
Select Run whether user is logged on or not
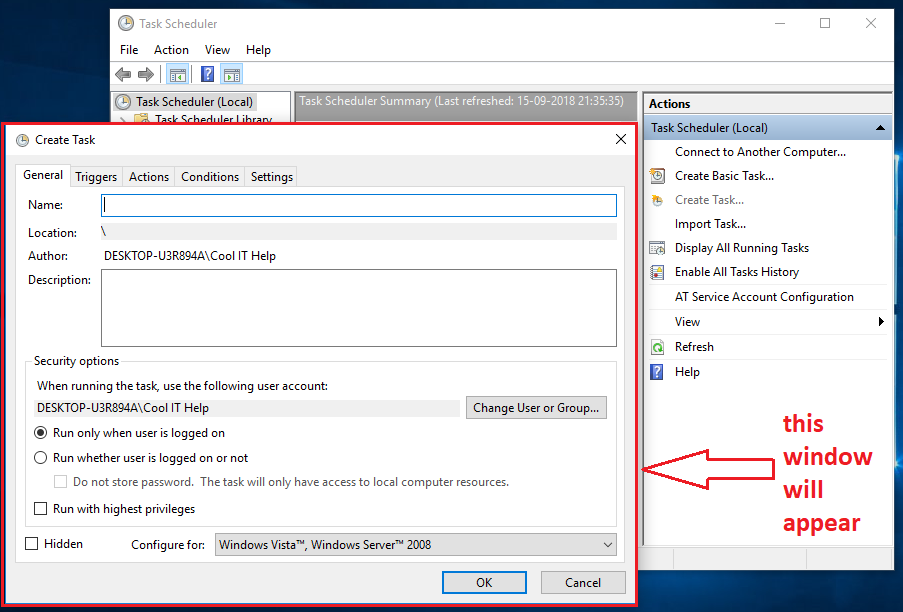[40, 458]
